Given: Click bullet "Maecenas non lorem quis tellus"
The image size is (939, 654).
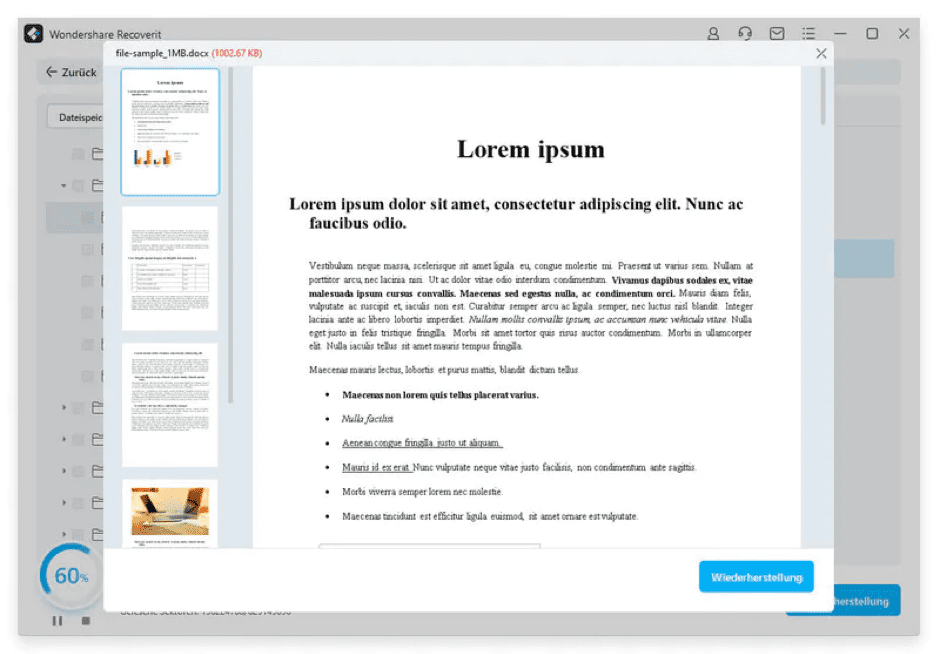Looking at the screenshot, I should [440, 395].
